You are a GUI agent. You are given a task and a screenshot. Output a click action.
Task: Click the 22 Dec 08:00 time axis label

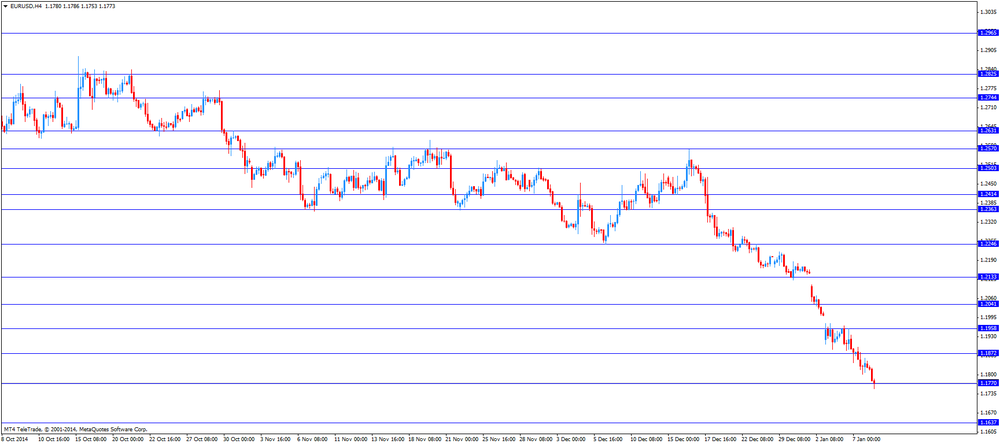pos(758,440)
